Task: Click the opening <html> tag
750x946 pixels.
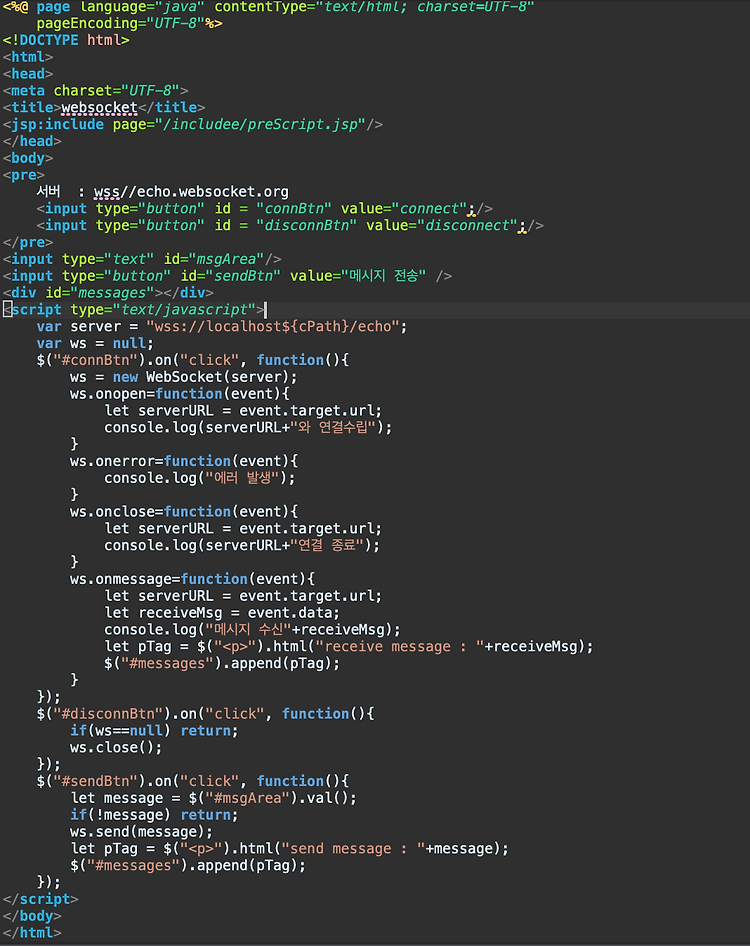Action: (28, 57)
